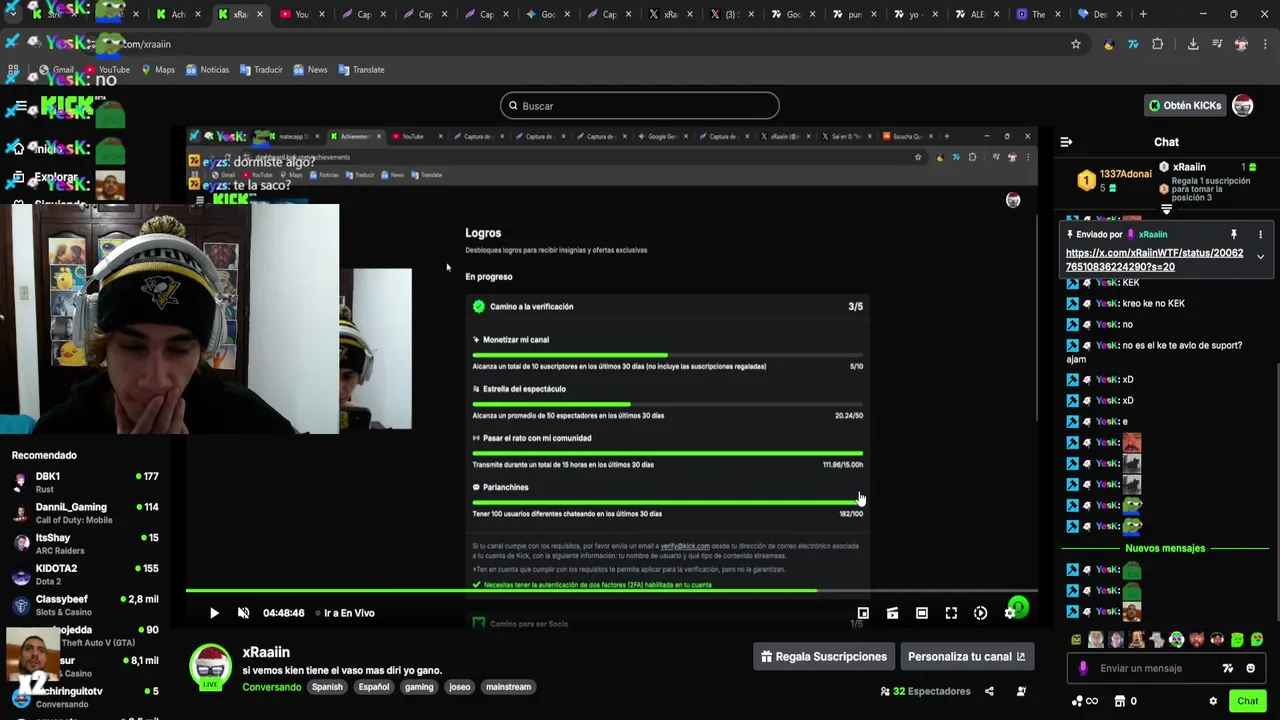This screenshot has width=1280, height=720.
Task: Collapse the chat panel
Action: coord(1066,142)
